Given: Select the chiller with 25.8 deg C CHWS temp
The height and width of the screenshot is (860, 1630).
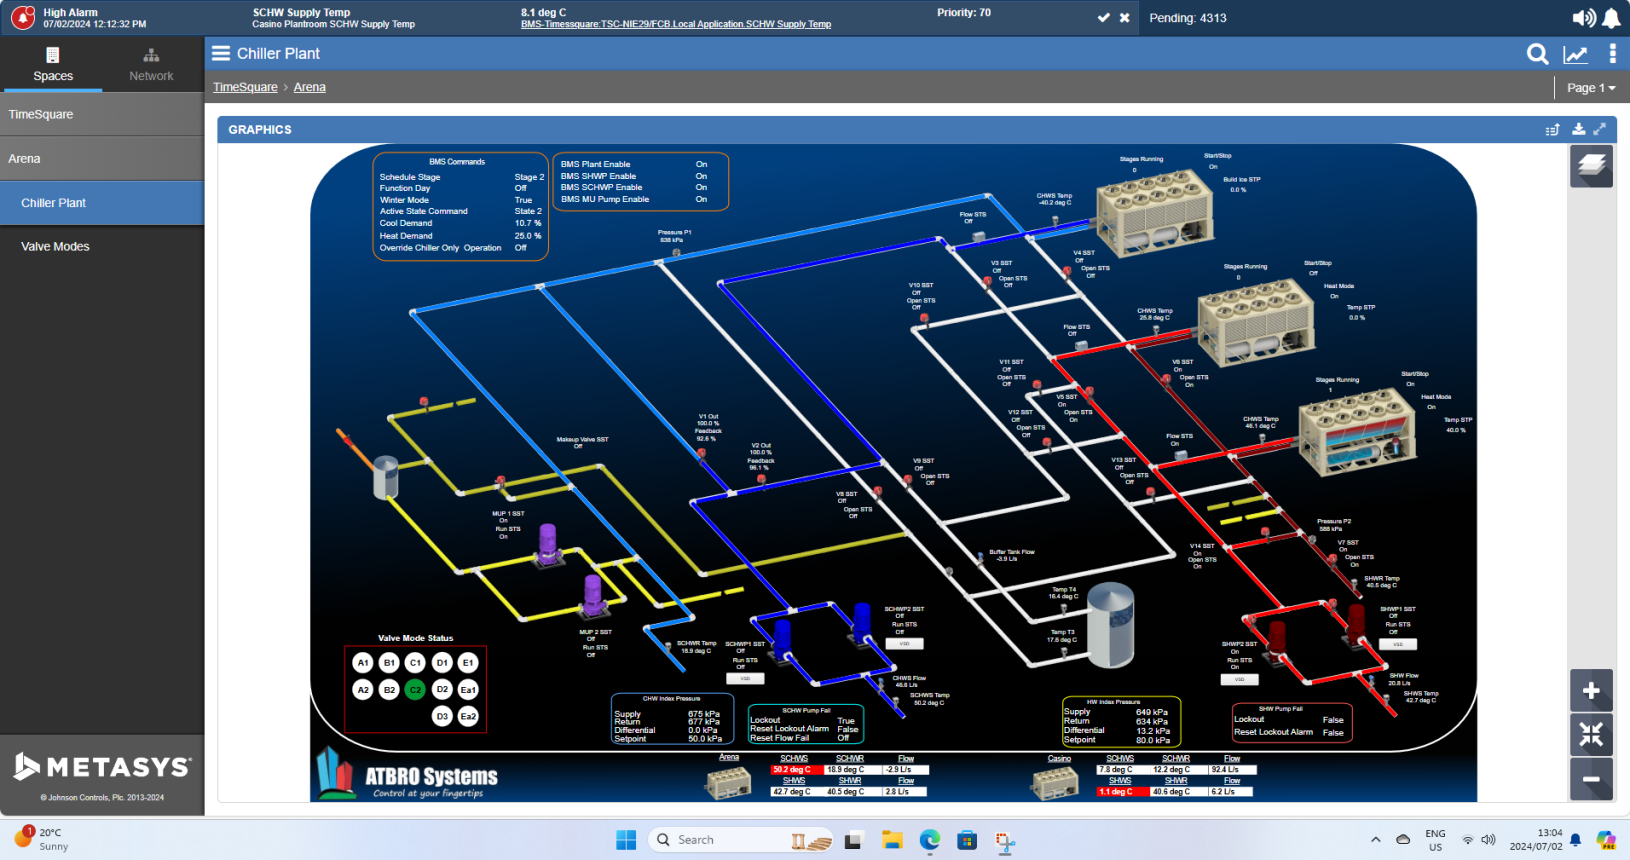Looking at the screenshot, I should tap(1257, 322).
